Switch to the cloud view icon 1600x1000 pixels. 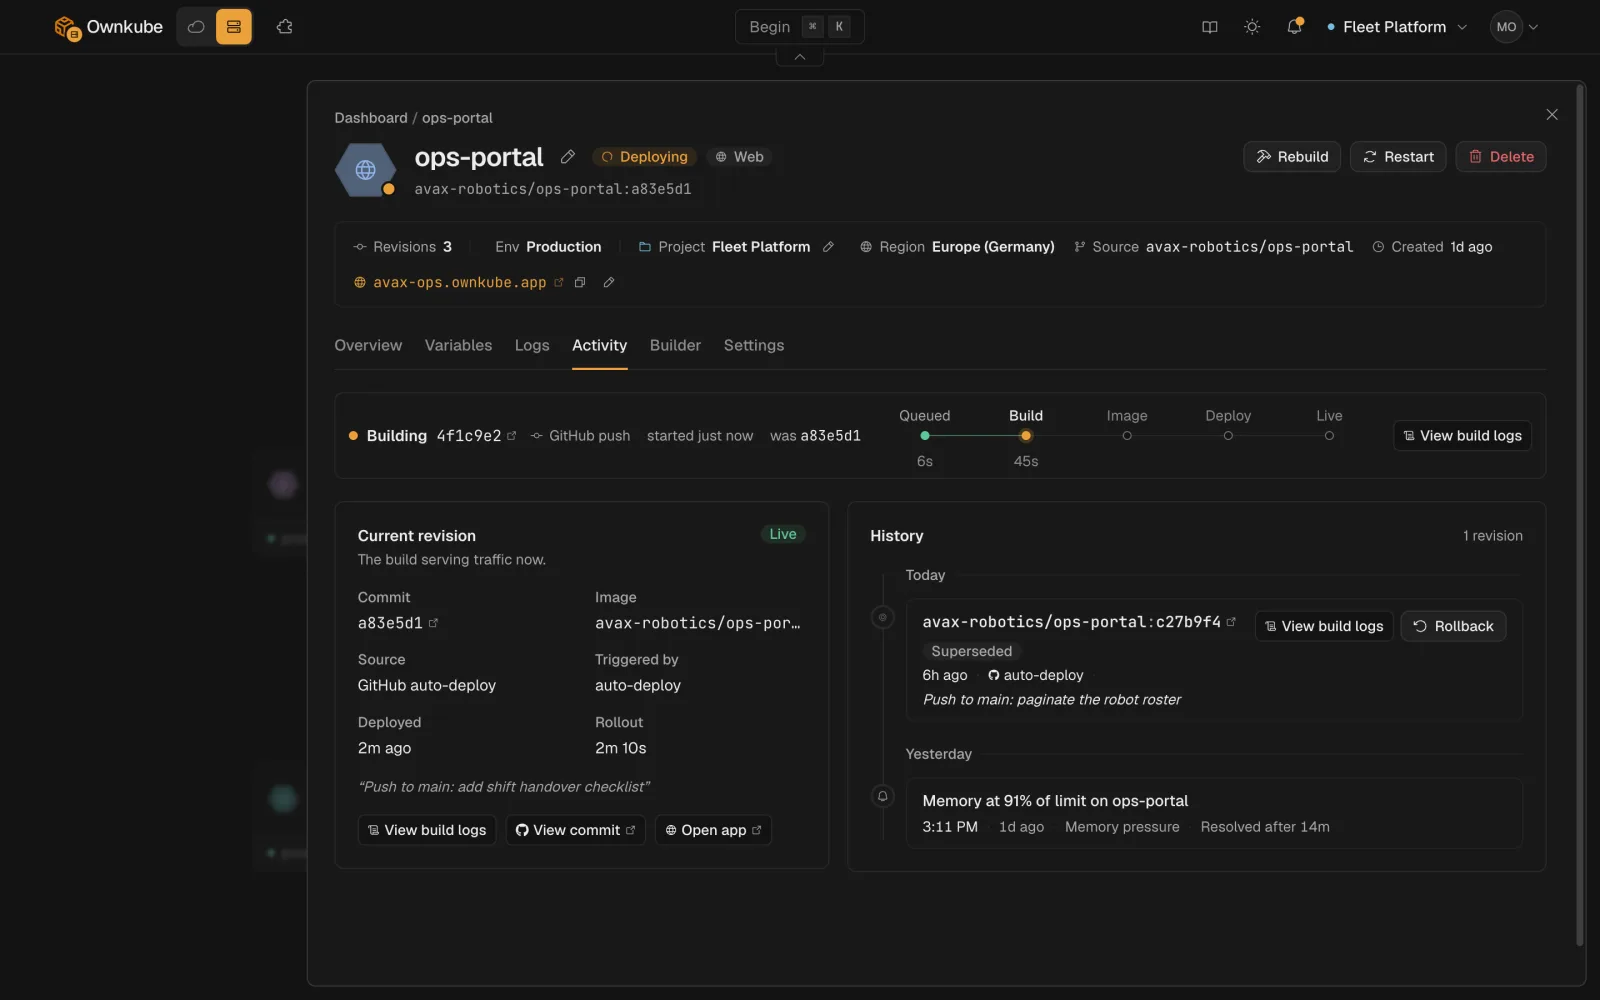pos(196,27)
